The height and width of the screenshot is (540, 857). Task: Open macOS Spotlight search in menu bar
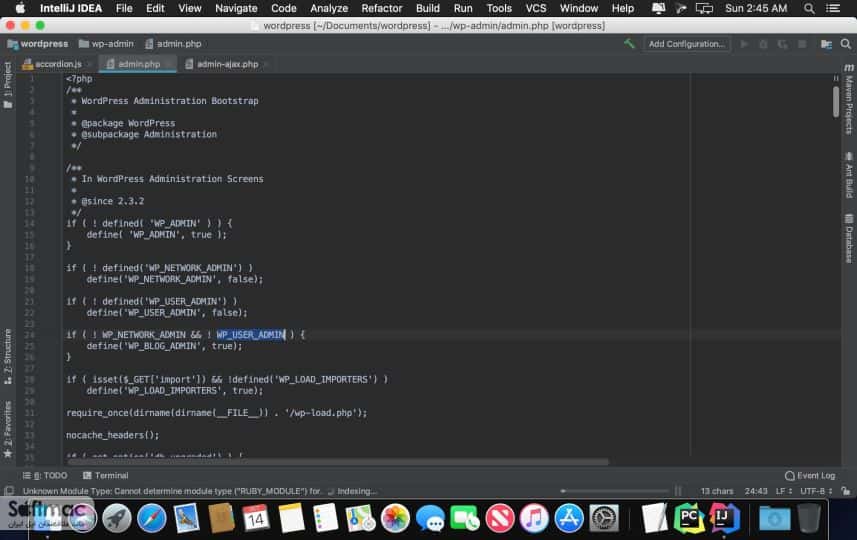pyautogui.click(x=809, y=8)
